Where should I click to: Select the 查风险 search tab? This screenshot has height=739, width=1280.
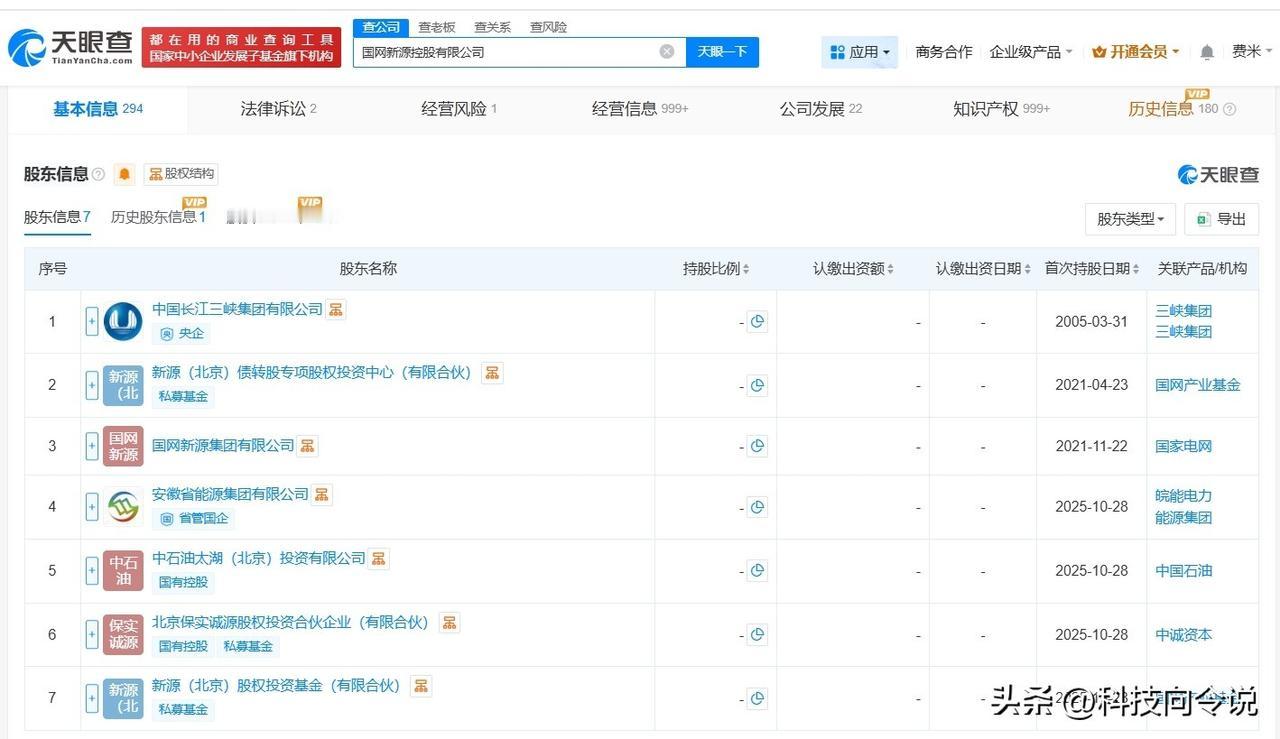(548, 27)
